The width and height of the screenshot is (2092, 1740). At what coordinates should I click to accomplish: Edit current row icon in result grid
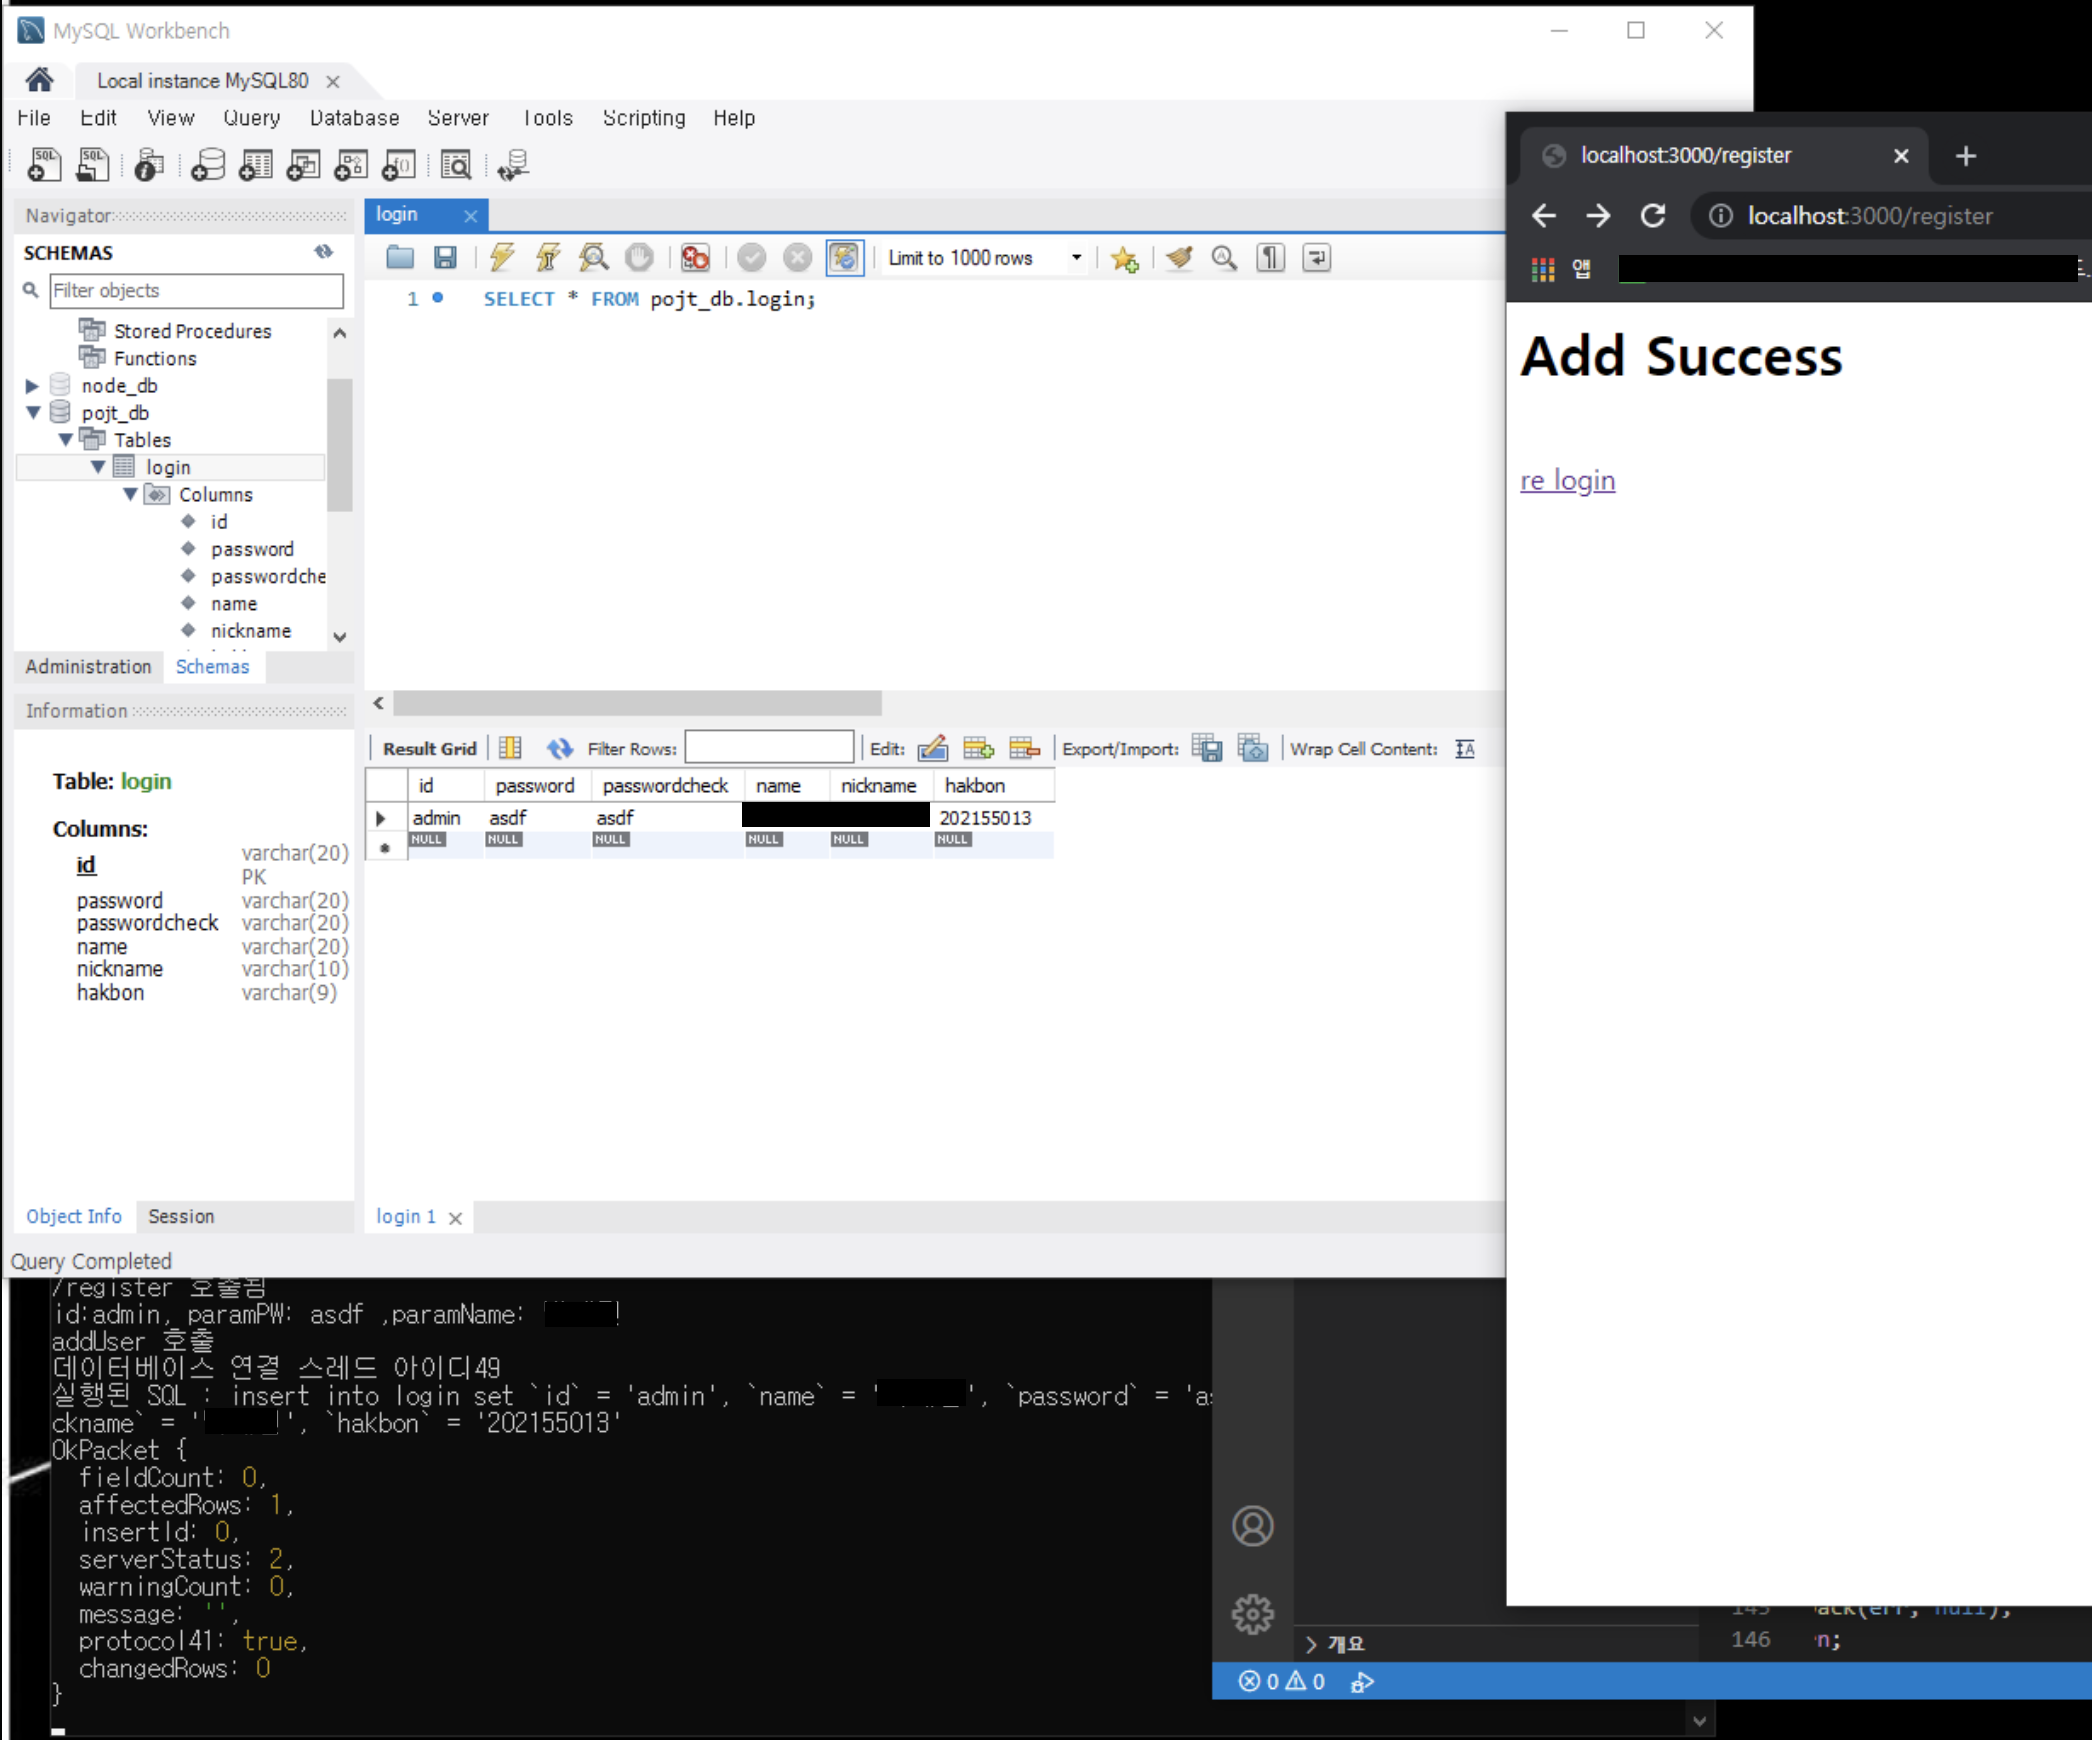point(933,748)
